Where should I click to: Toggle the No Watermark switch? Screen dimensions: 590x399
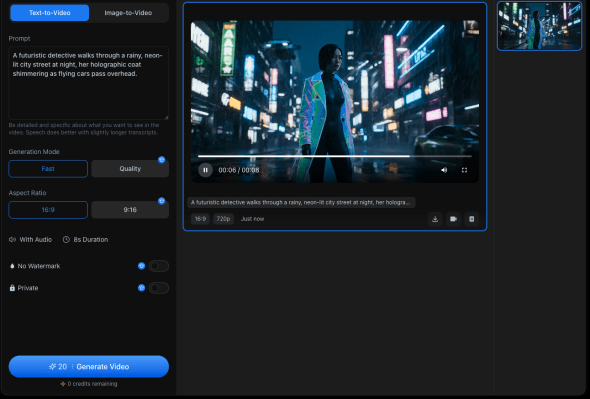pyautogui.click(x=159, y=266)
